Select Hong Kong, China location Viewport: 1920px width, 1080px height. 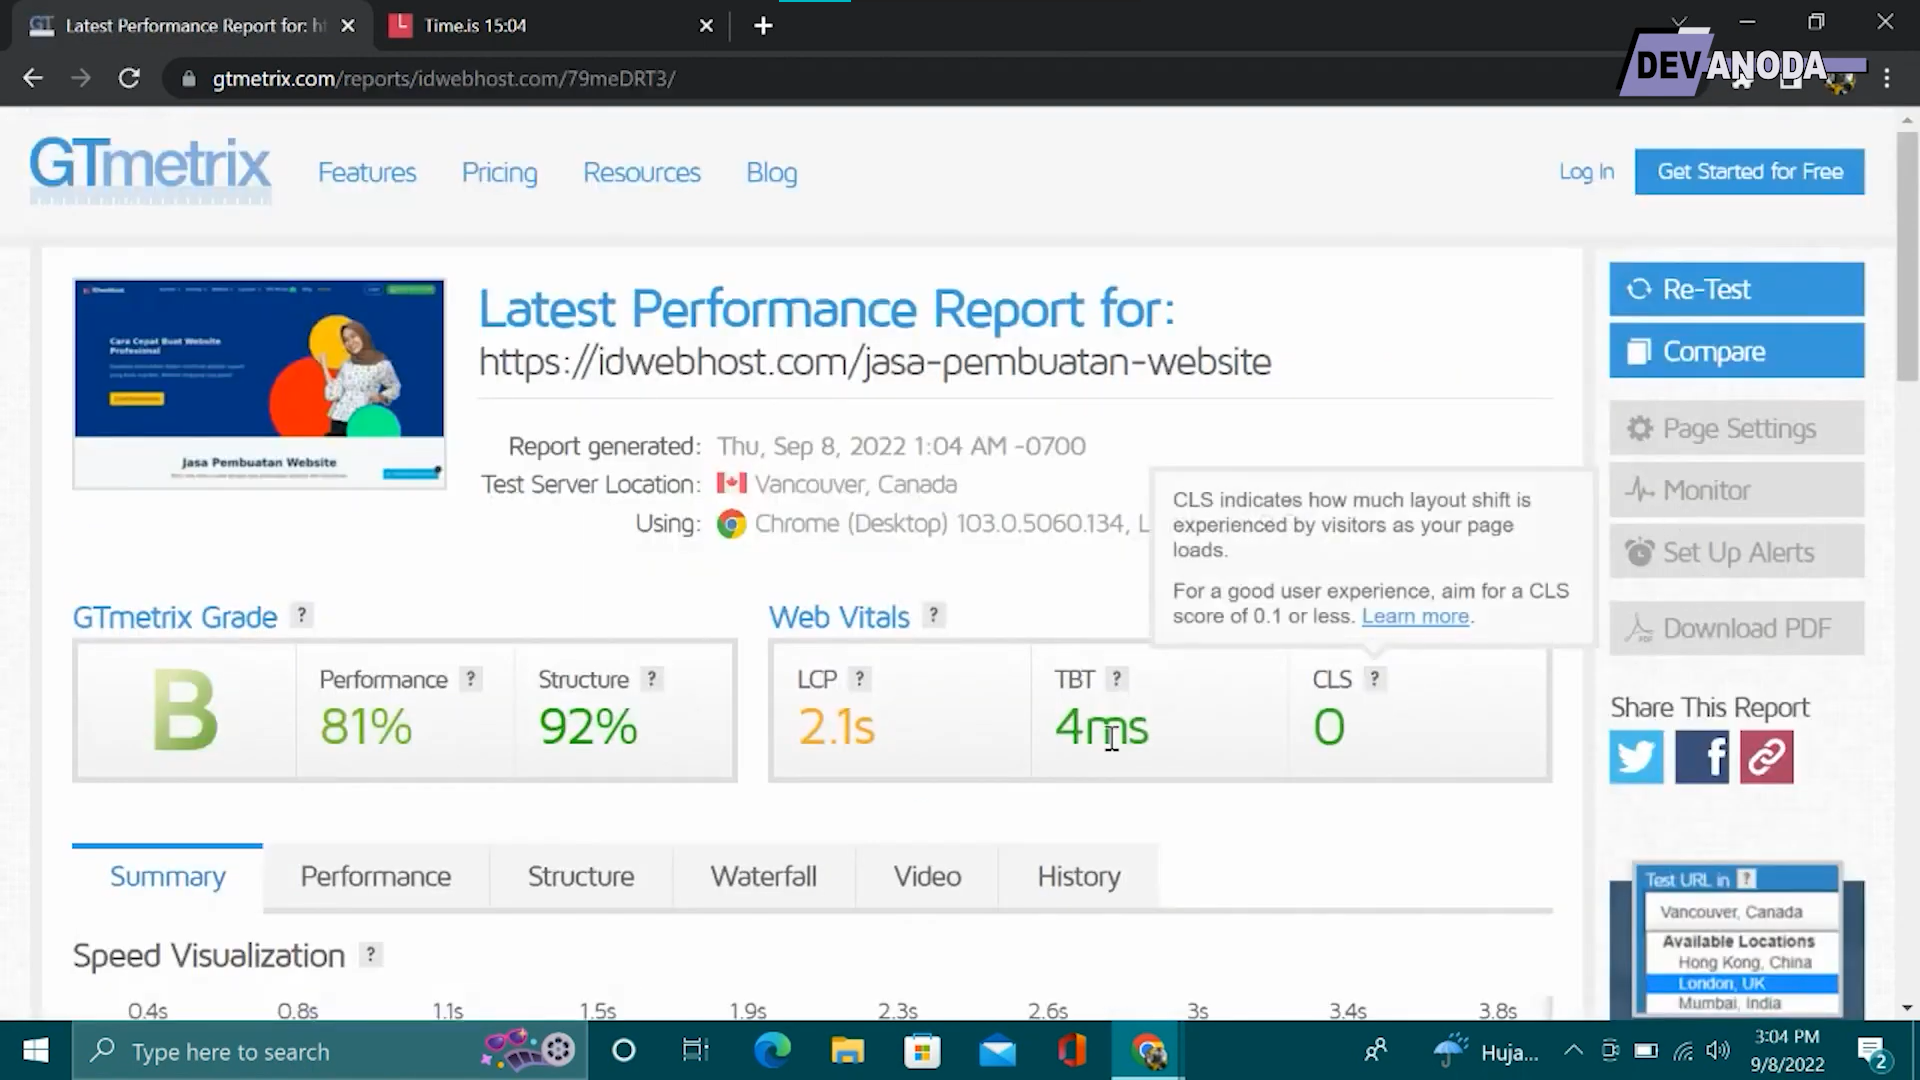[1744, 962]
